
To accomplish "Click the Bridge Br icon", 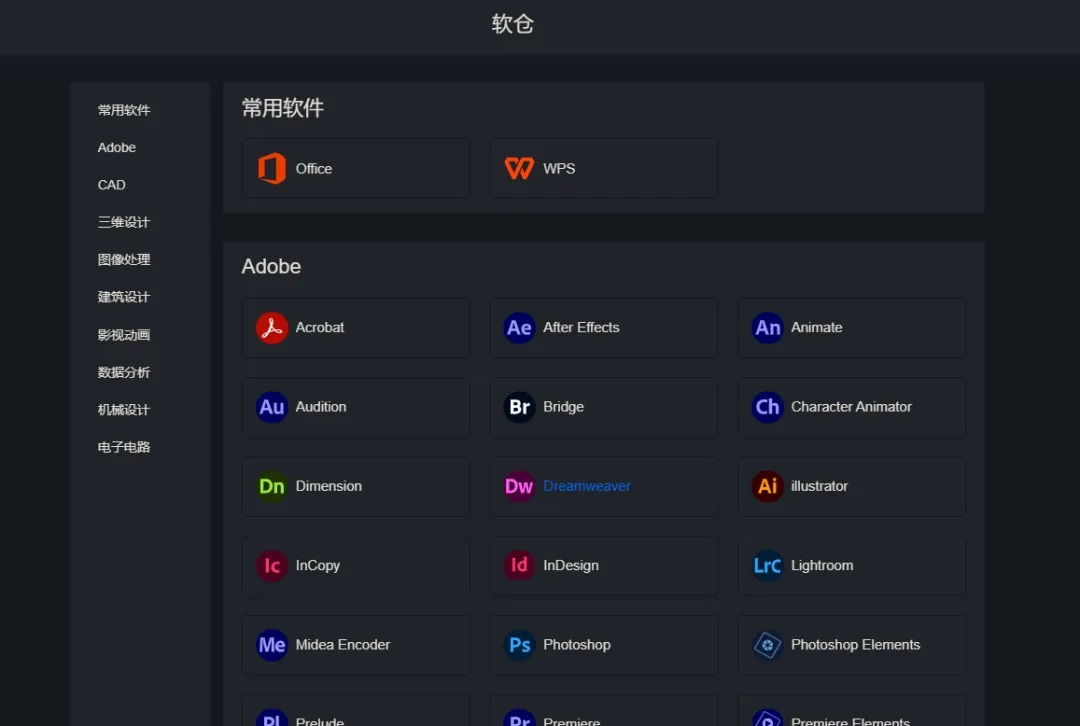I will click(x=519, y=407).
